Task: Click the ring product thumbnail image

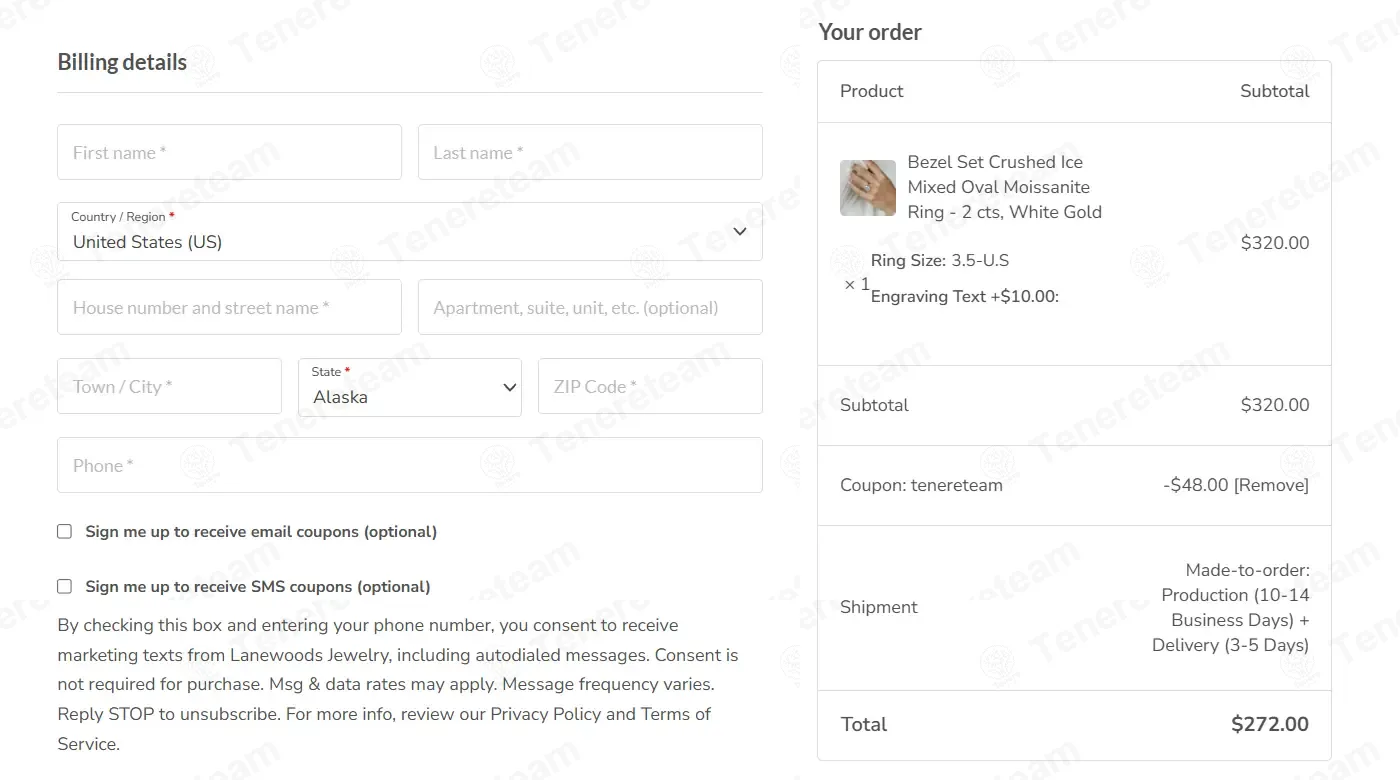Action: click(x=868, y=188)
